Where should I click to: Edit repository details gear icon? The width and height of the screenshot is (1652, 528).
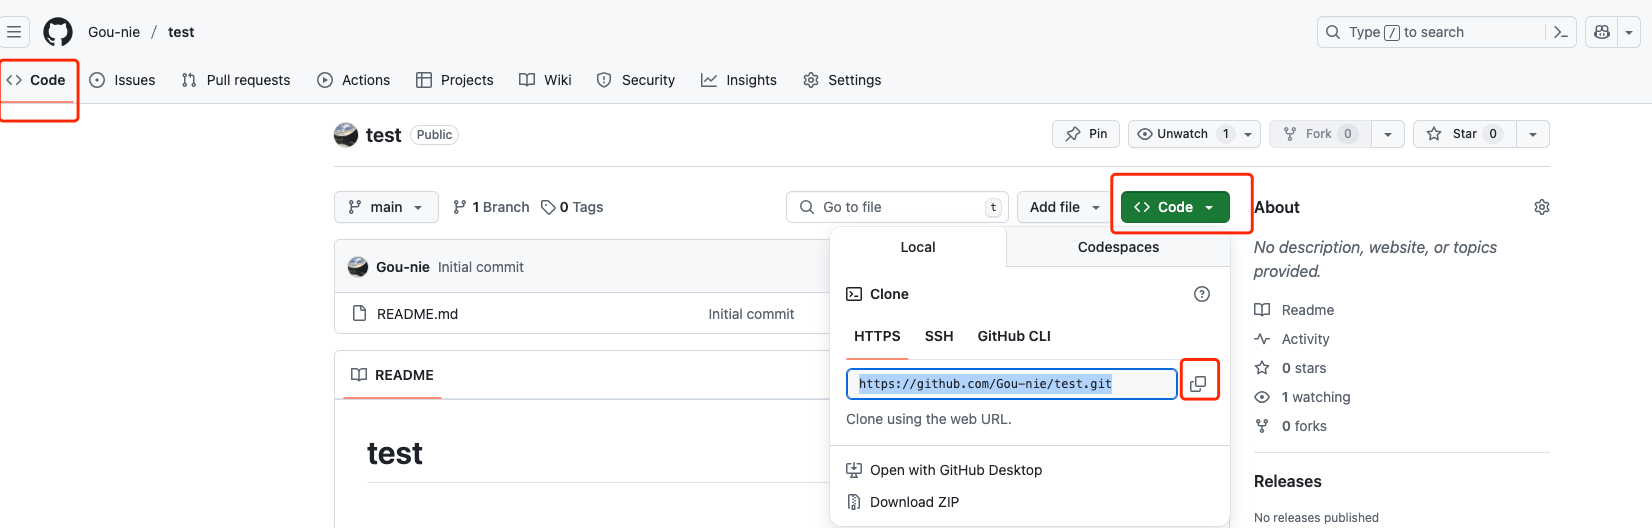[1542, 207]
